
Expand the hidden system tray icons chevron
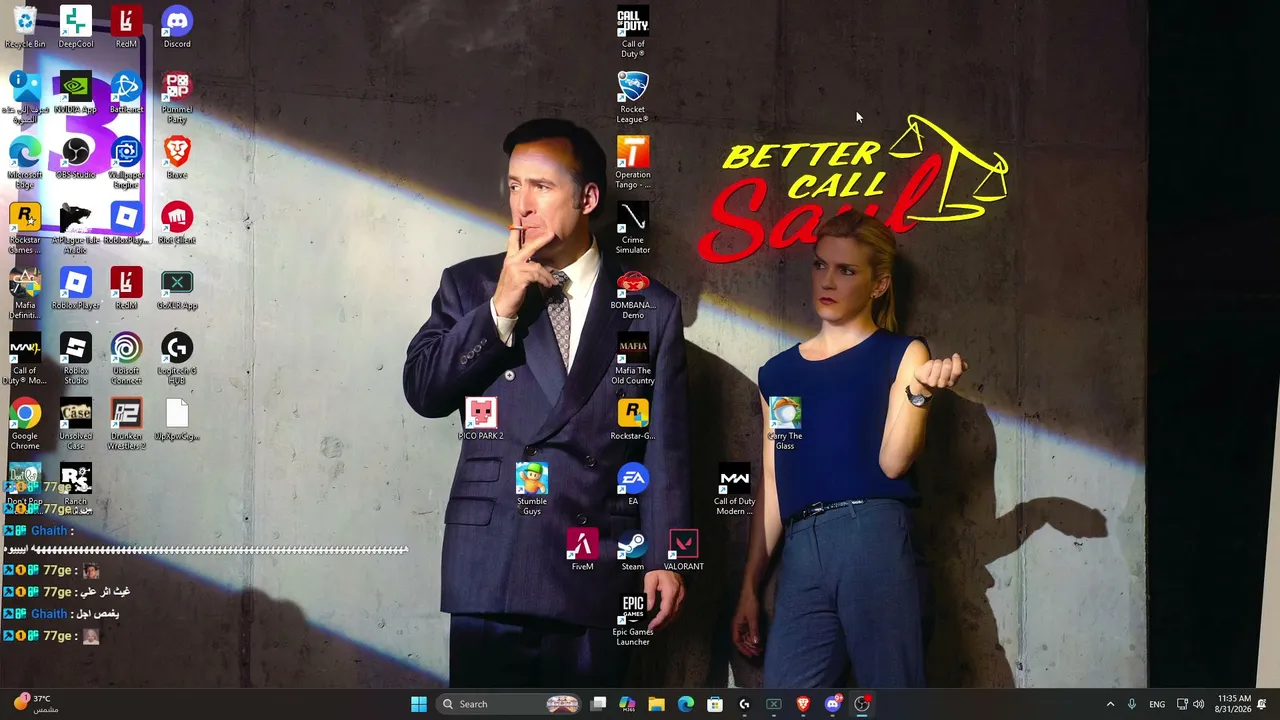pyautogui.click(x=1110, y=704)
